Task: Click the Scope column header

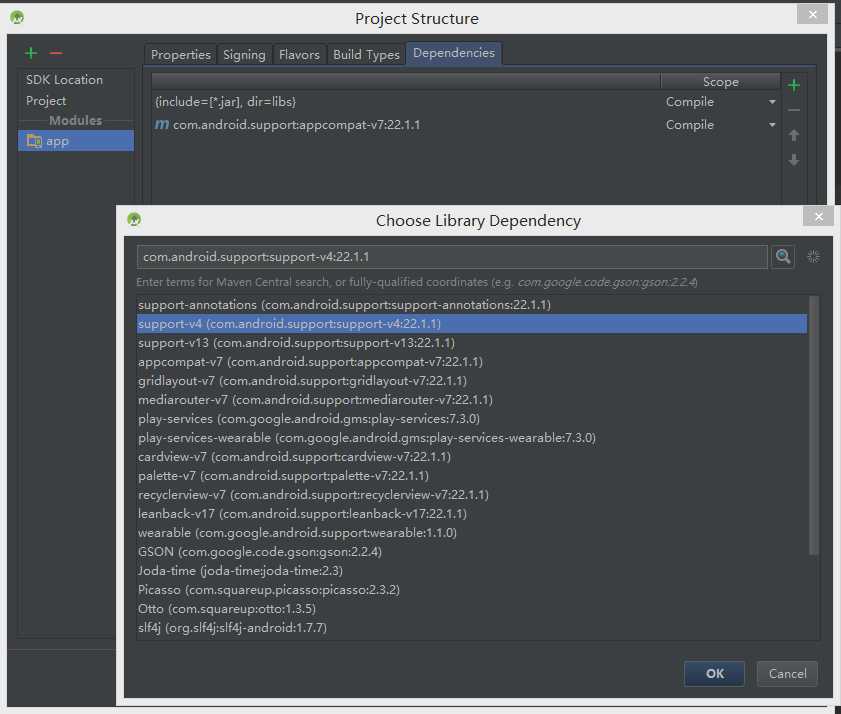Action: tap(720, 82)
